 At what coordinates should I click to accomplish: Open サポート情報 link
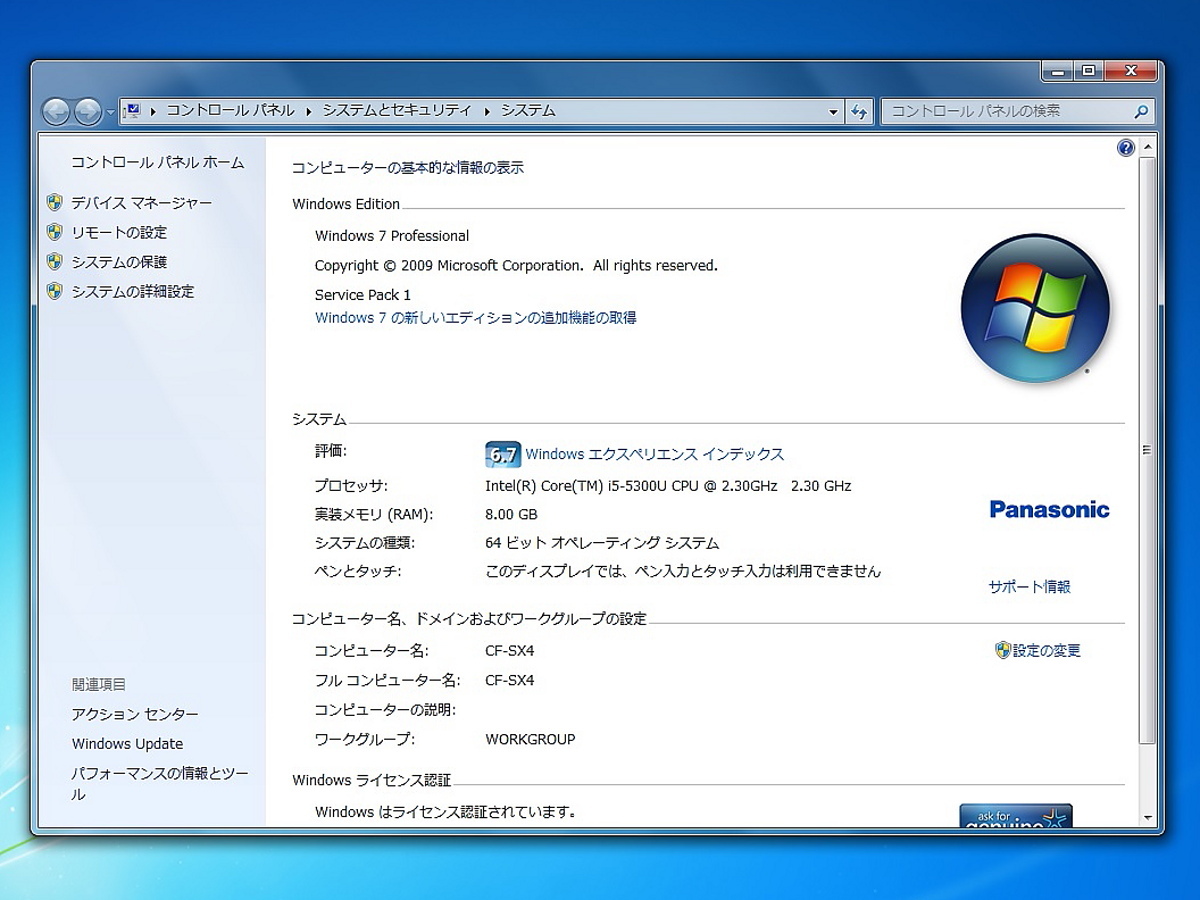coord(1029,587)
